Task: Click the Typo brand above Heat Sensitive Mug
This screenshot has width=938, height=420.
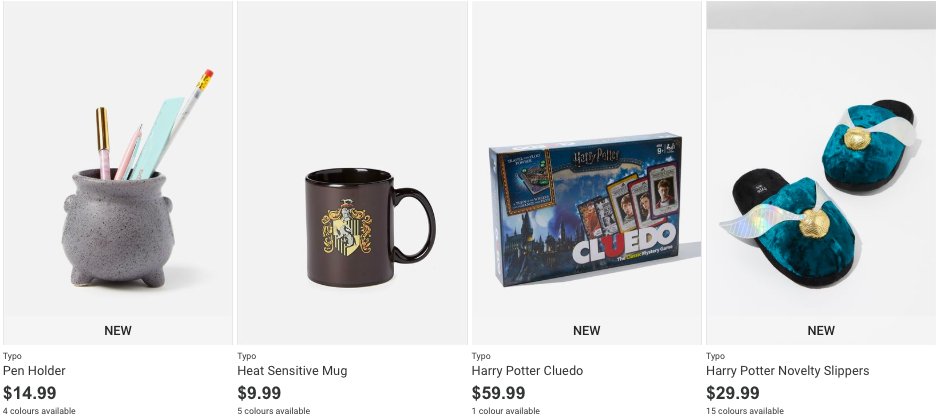Action: point(246,356)
